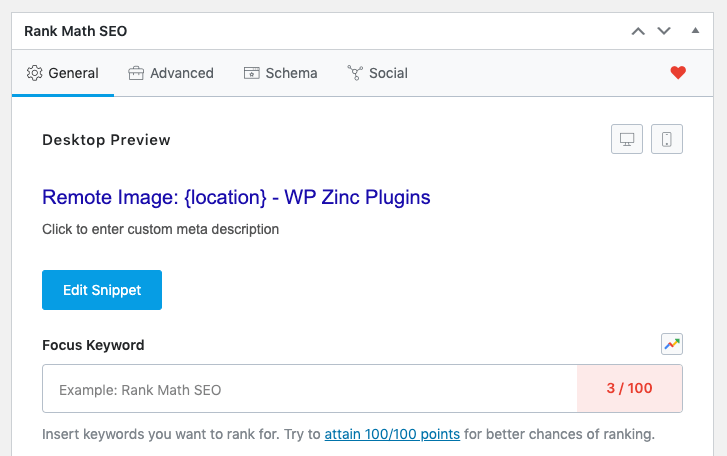727x456 pixels.
Task: Open the attain 100/100 points link
Action: click(392, 434)
